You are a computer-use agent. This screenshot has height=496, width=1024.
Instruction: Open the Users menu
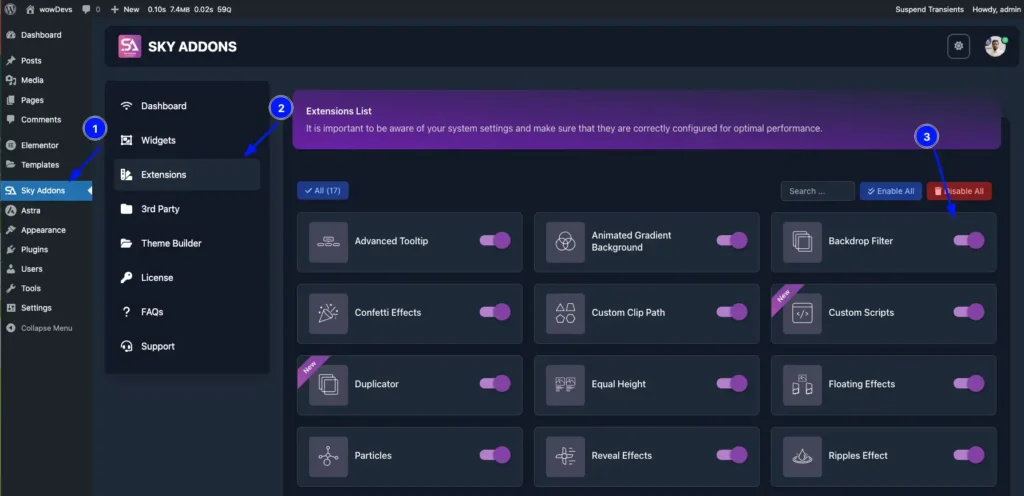46,268
